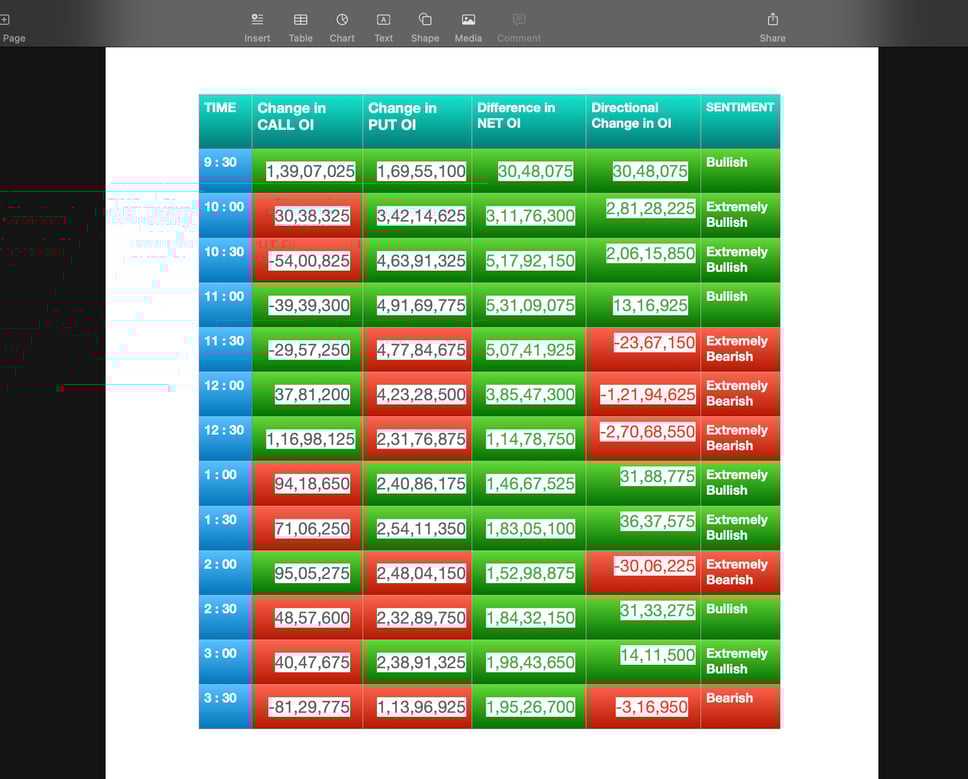968x779 pixels.
Task: Click the cell with 3,42,14,625
Action: 417,215
